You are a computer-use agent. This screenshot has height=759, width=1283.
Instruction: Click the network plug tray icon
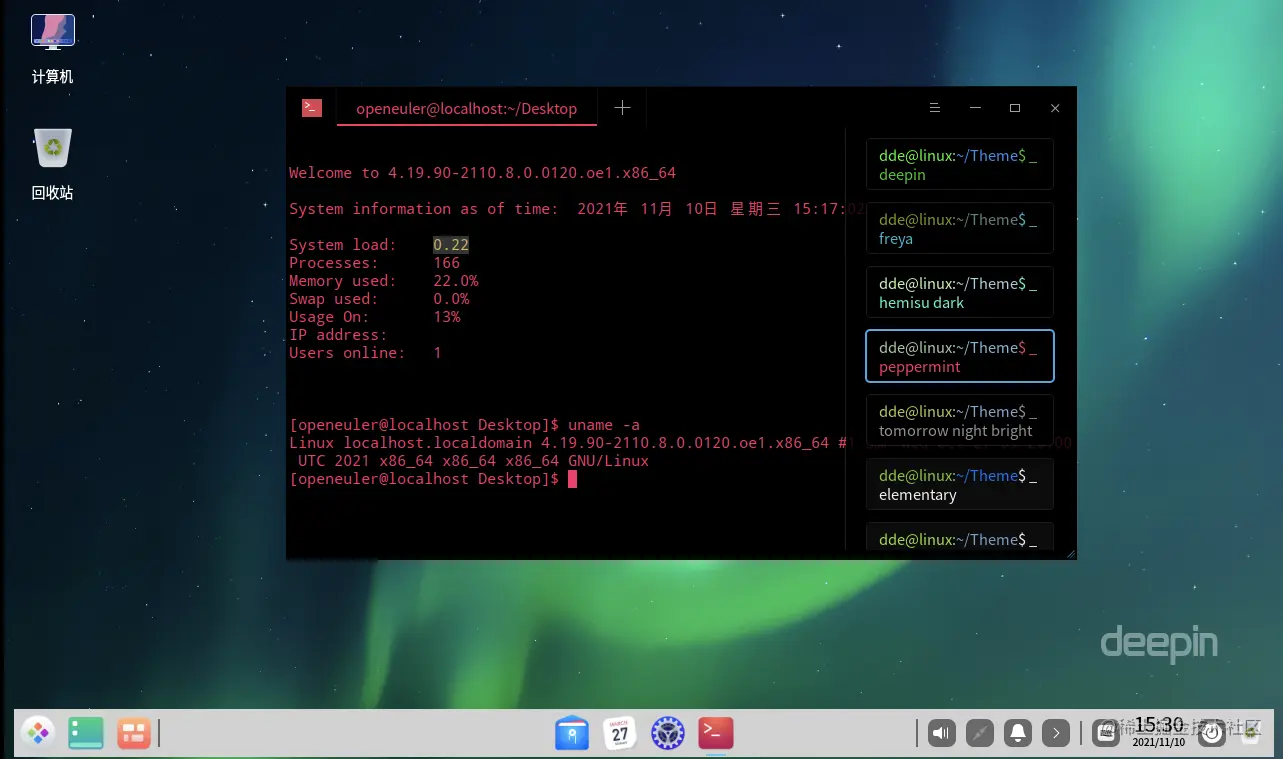(979, 733)
